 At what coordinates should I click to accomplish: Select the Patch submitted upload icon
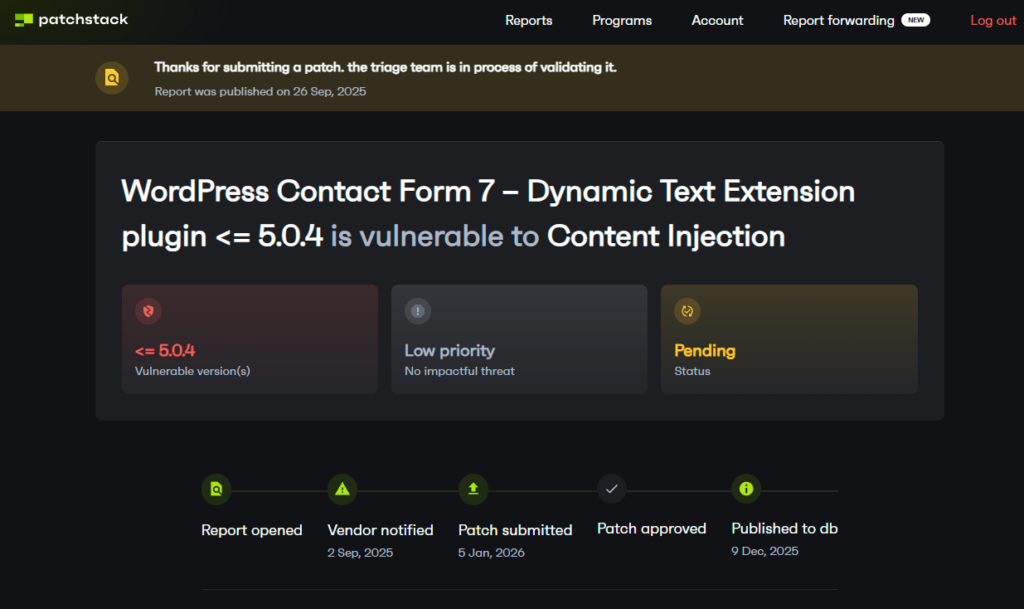pos(473,489)
